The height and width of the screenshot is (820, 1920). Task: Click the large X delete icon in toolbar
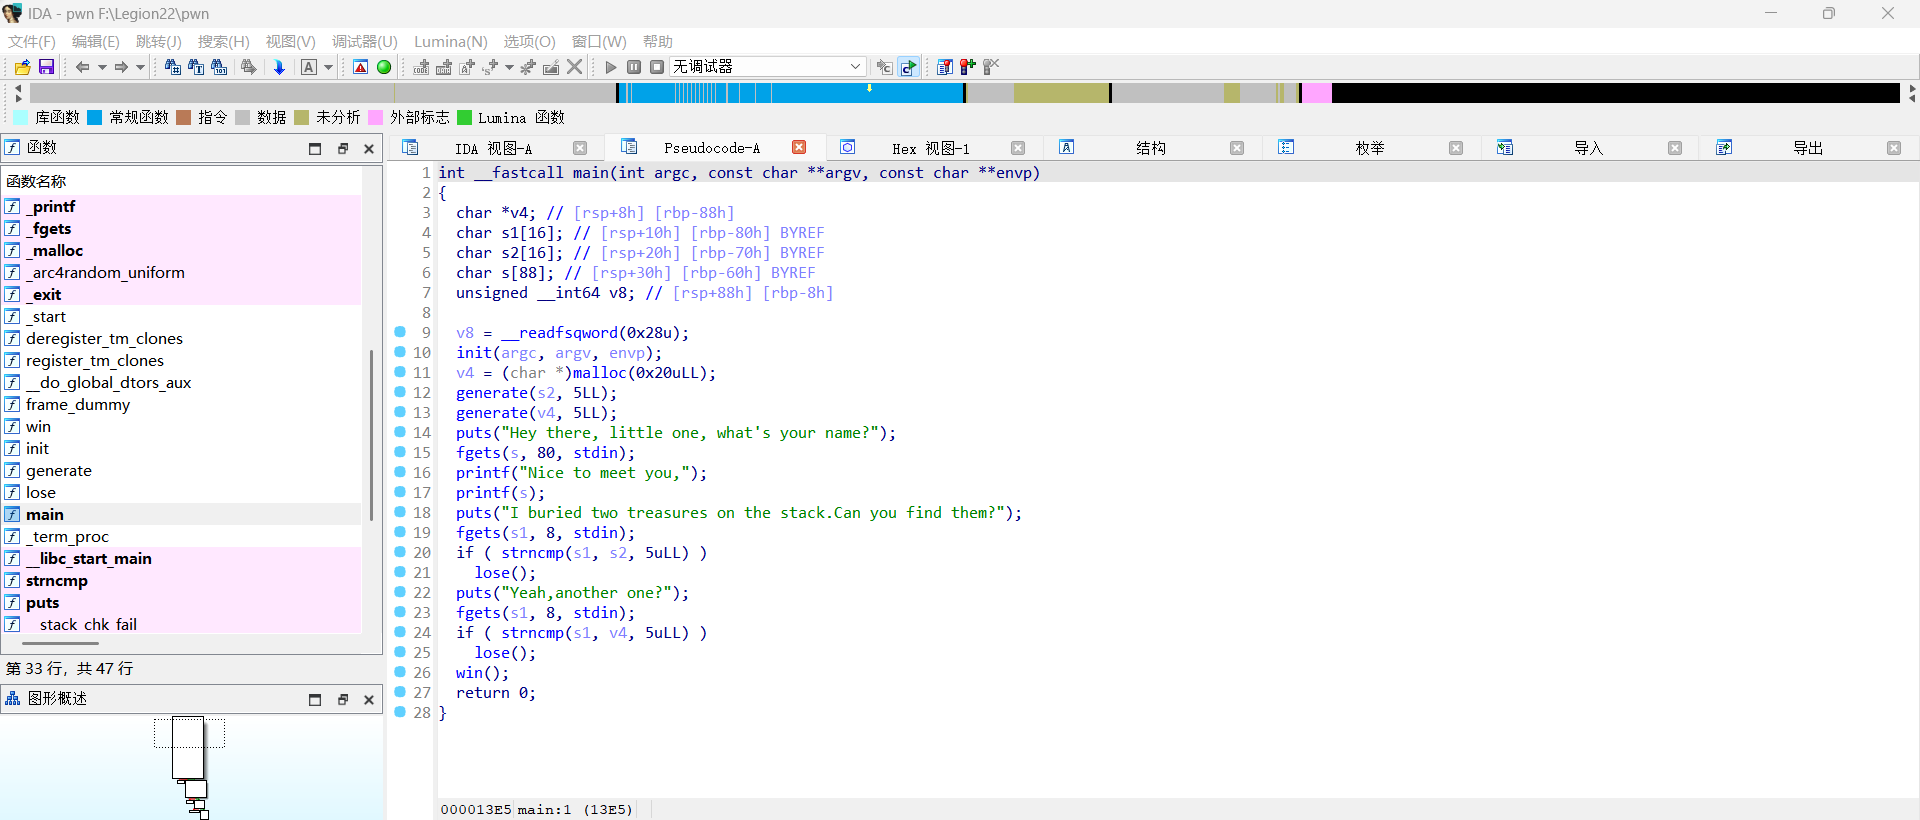click(575, 67)
